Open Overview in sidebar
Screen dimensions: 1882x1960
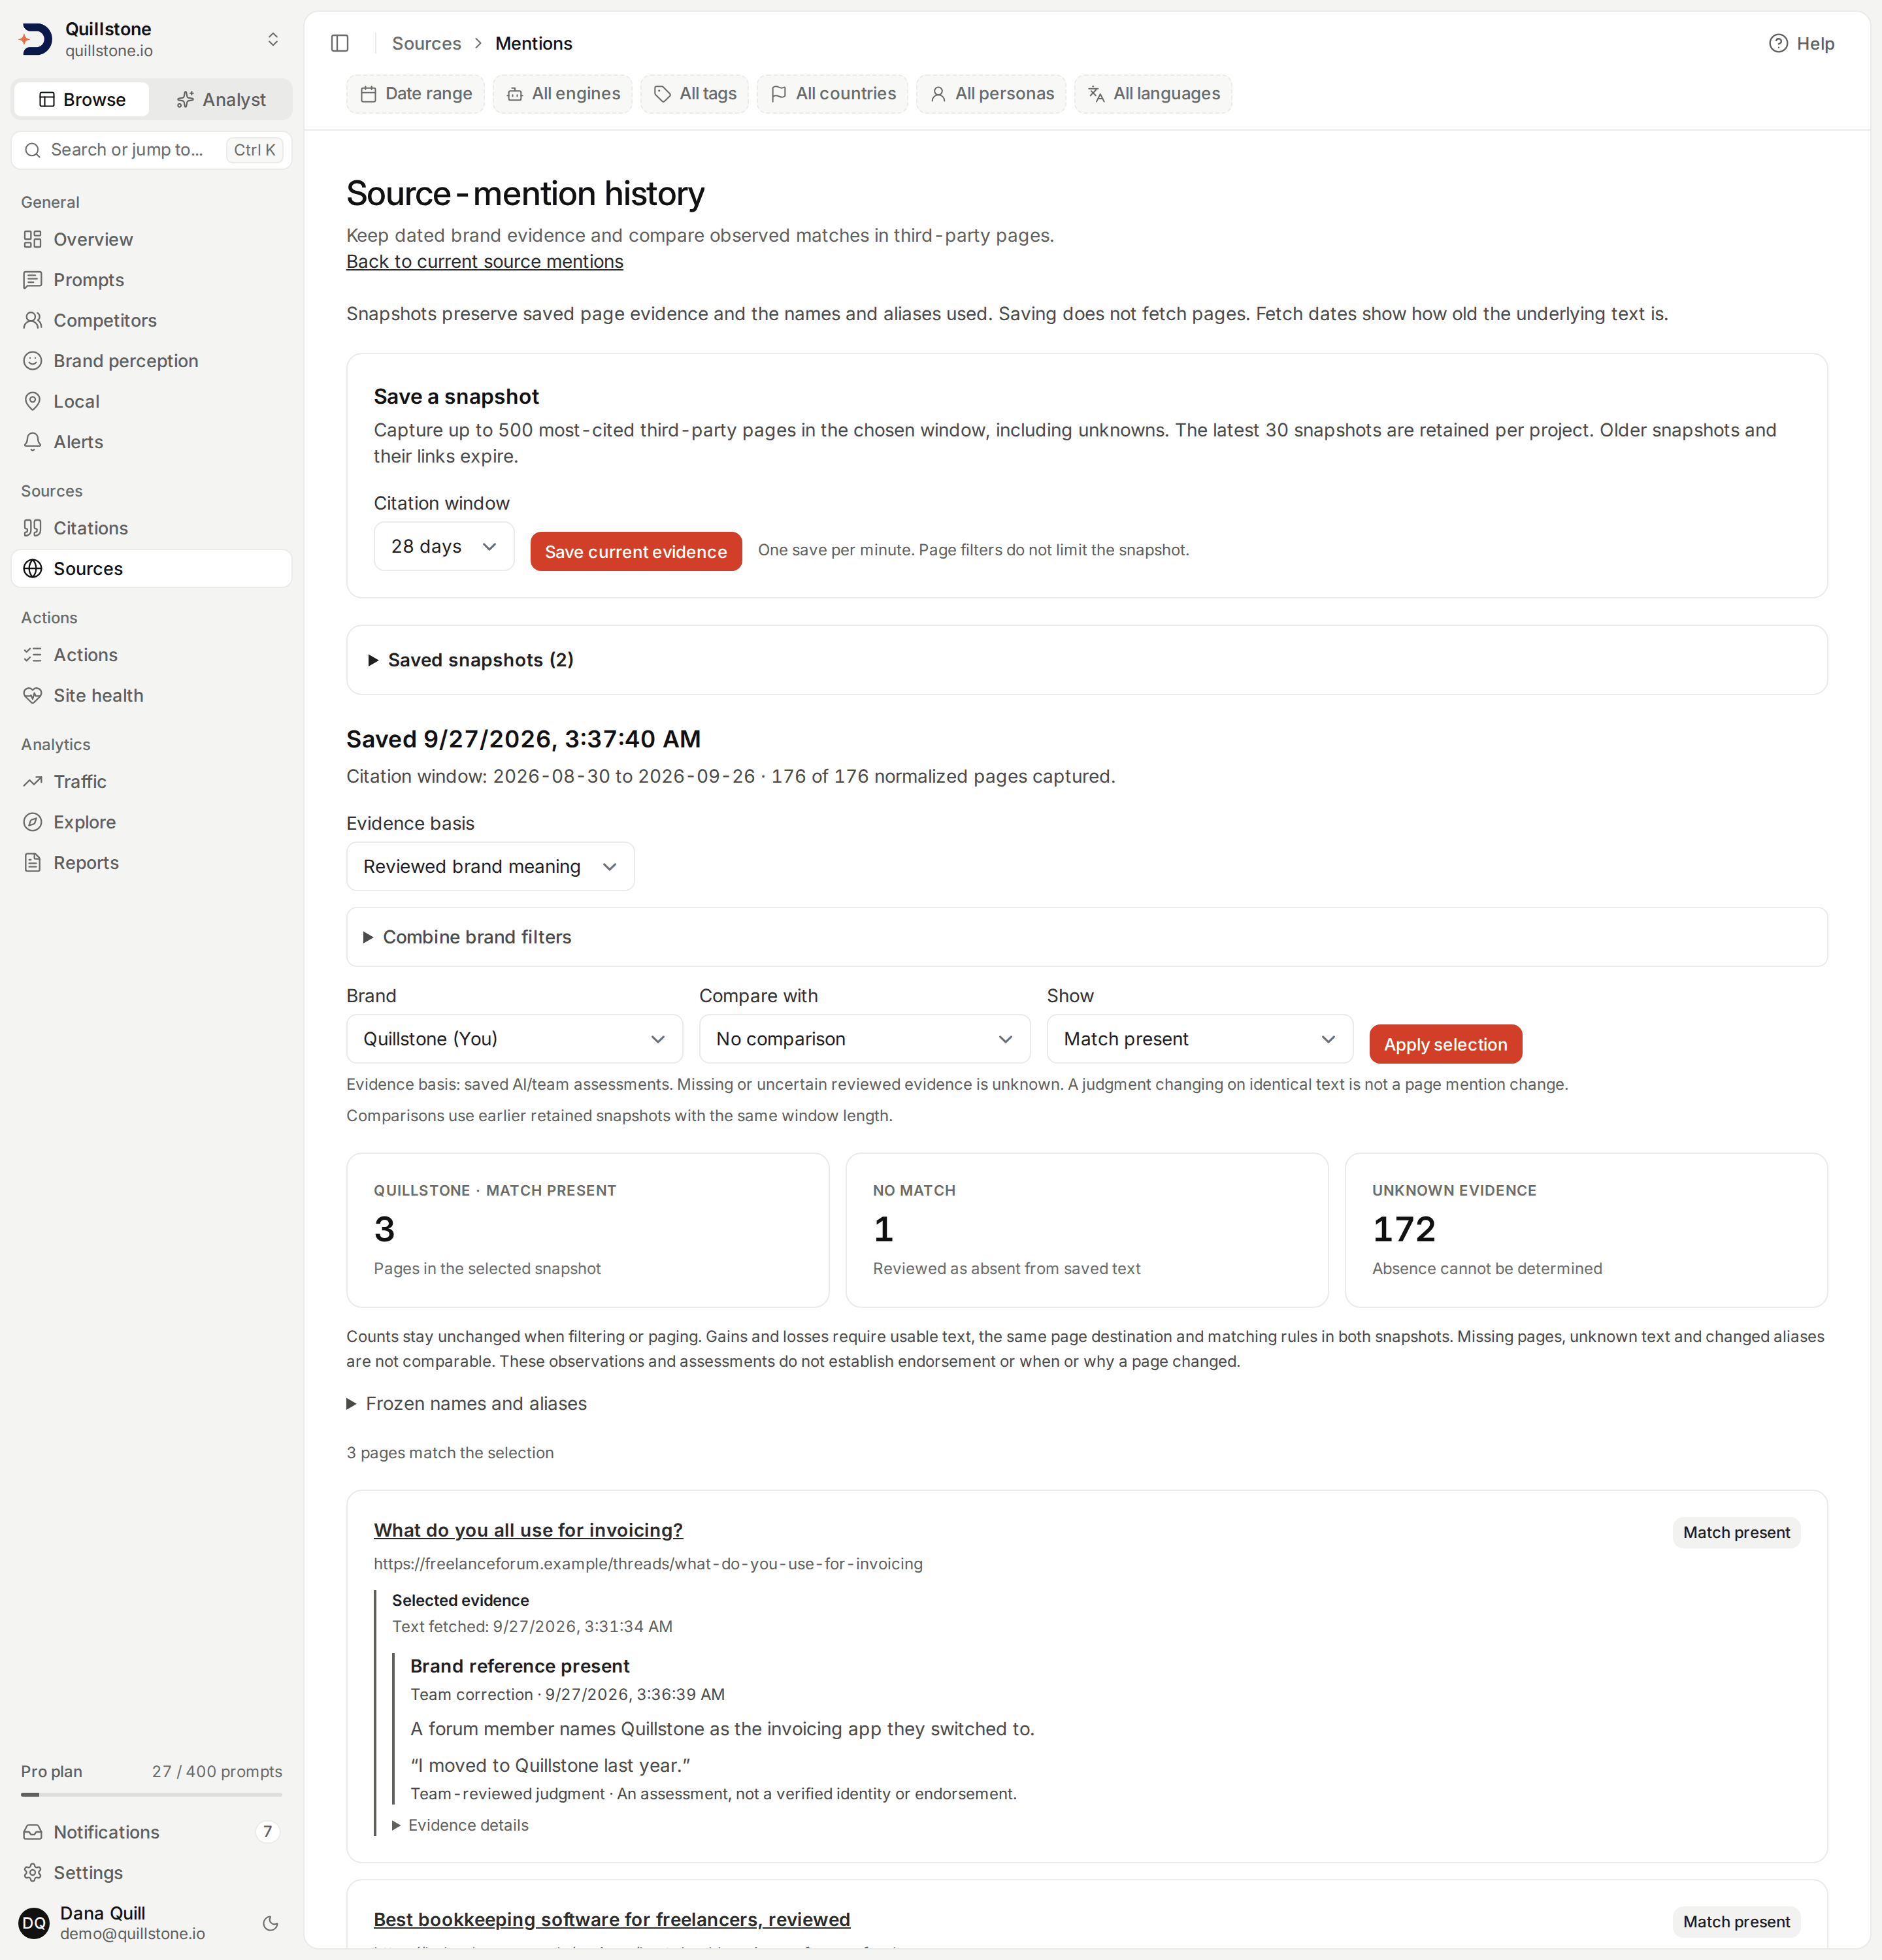click(x=152, y=239)
